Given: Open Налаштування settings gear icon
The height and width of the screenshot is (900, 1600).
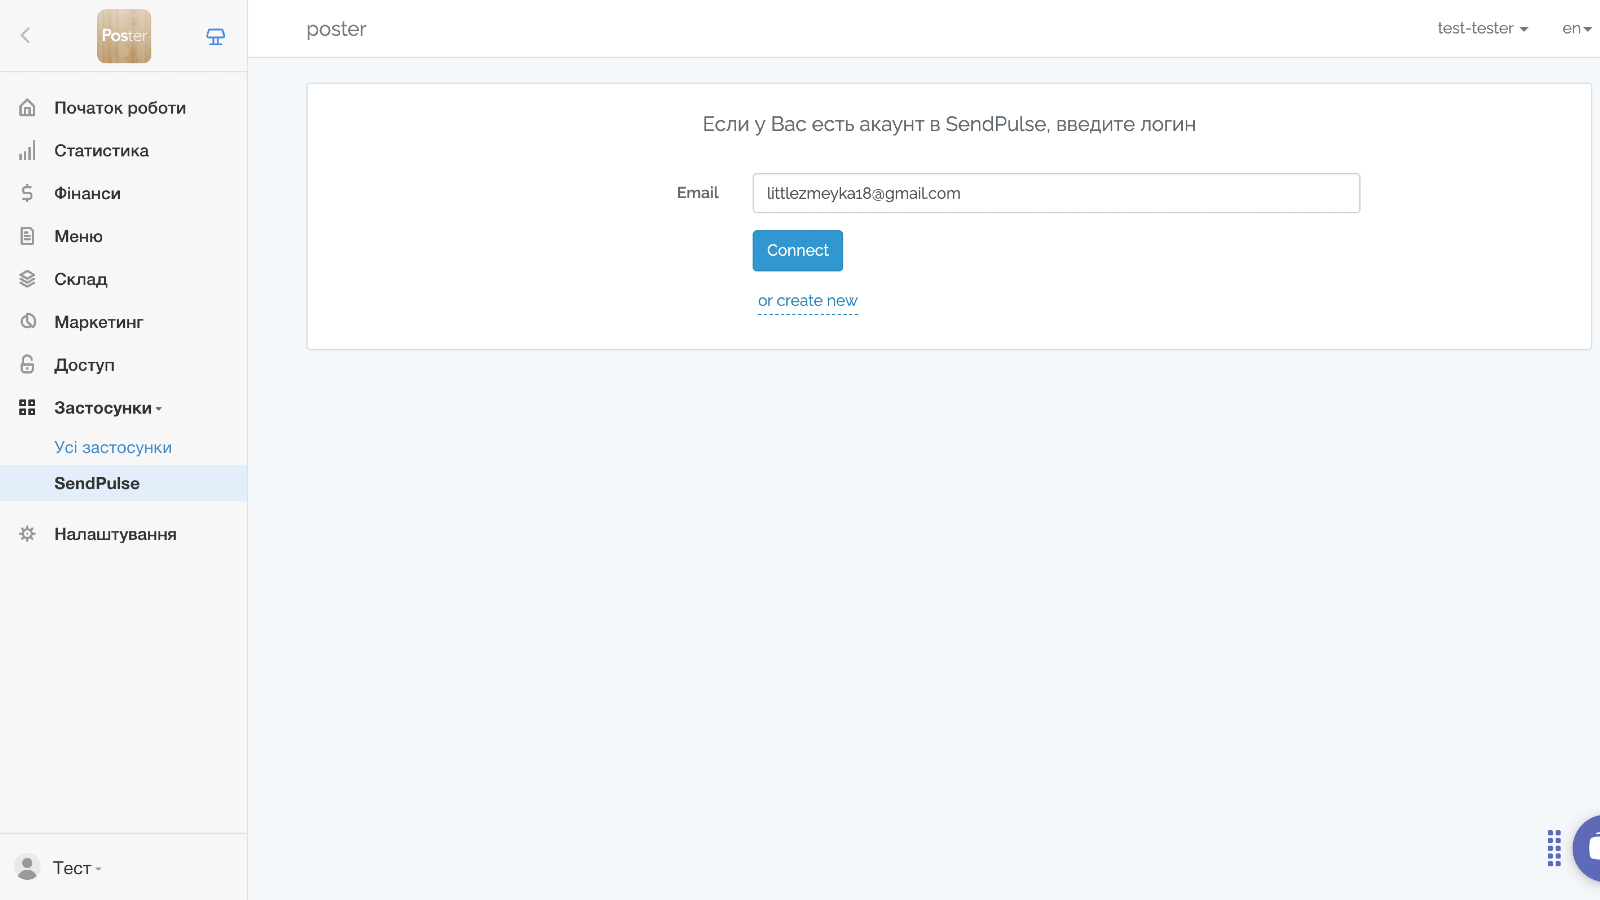Looking at the screenshot, I should [x=28, y=534].
